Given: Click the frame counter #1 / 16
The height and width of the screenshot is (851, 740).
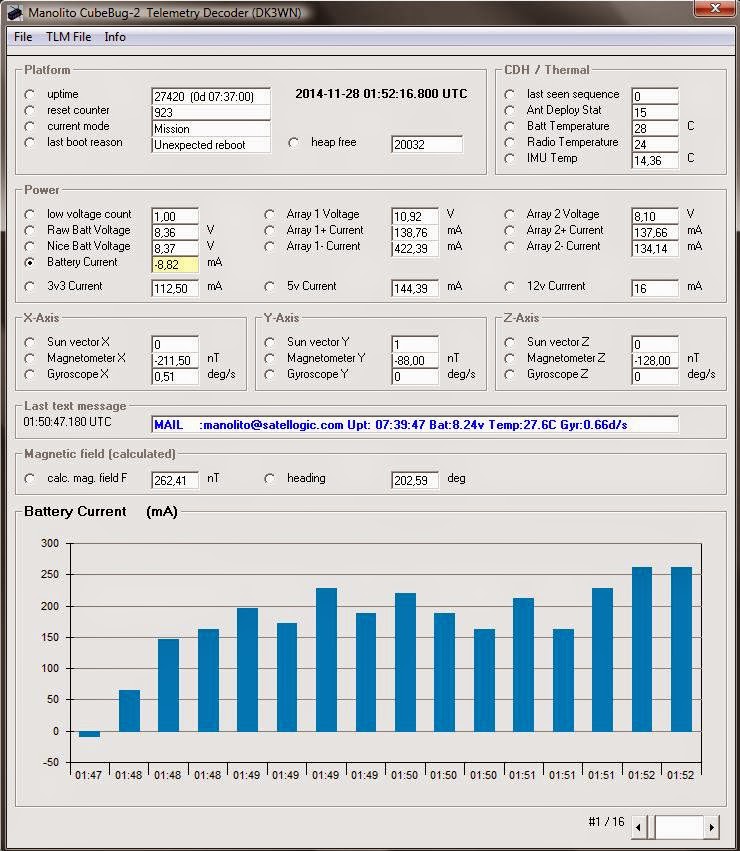Looking at the screenshot, I should [606, 822].
